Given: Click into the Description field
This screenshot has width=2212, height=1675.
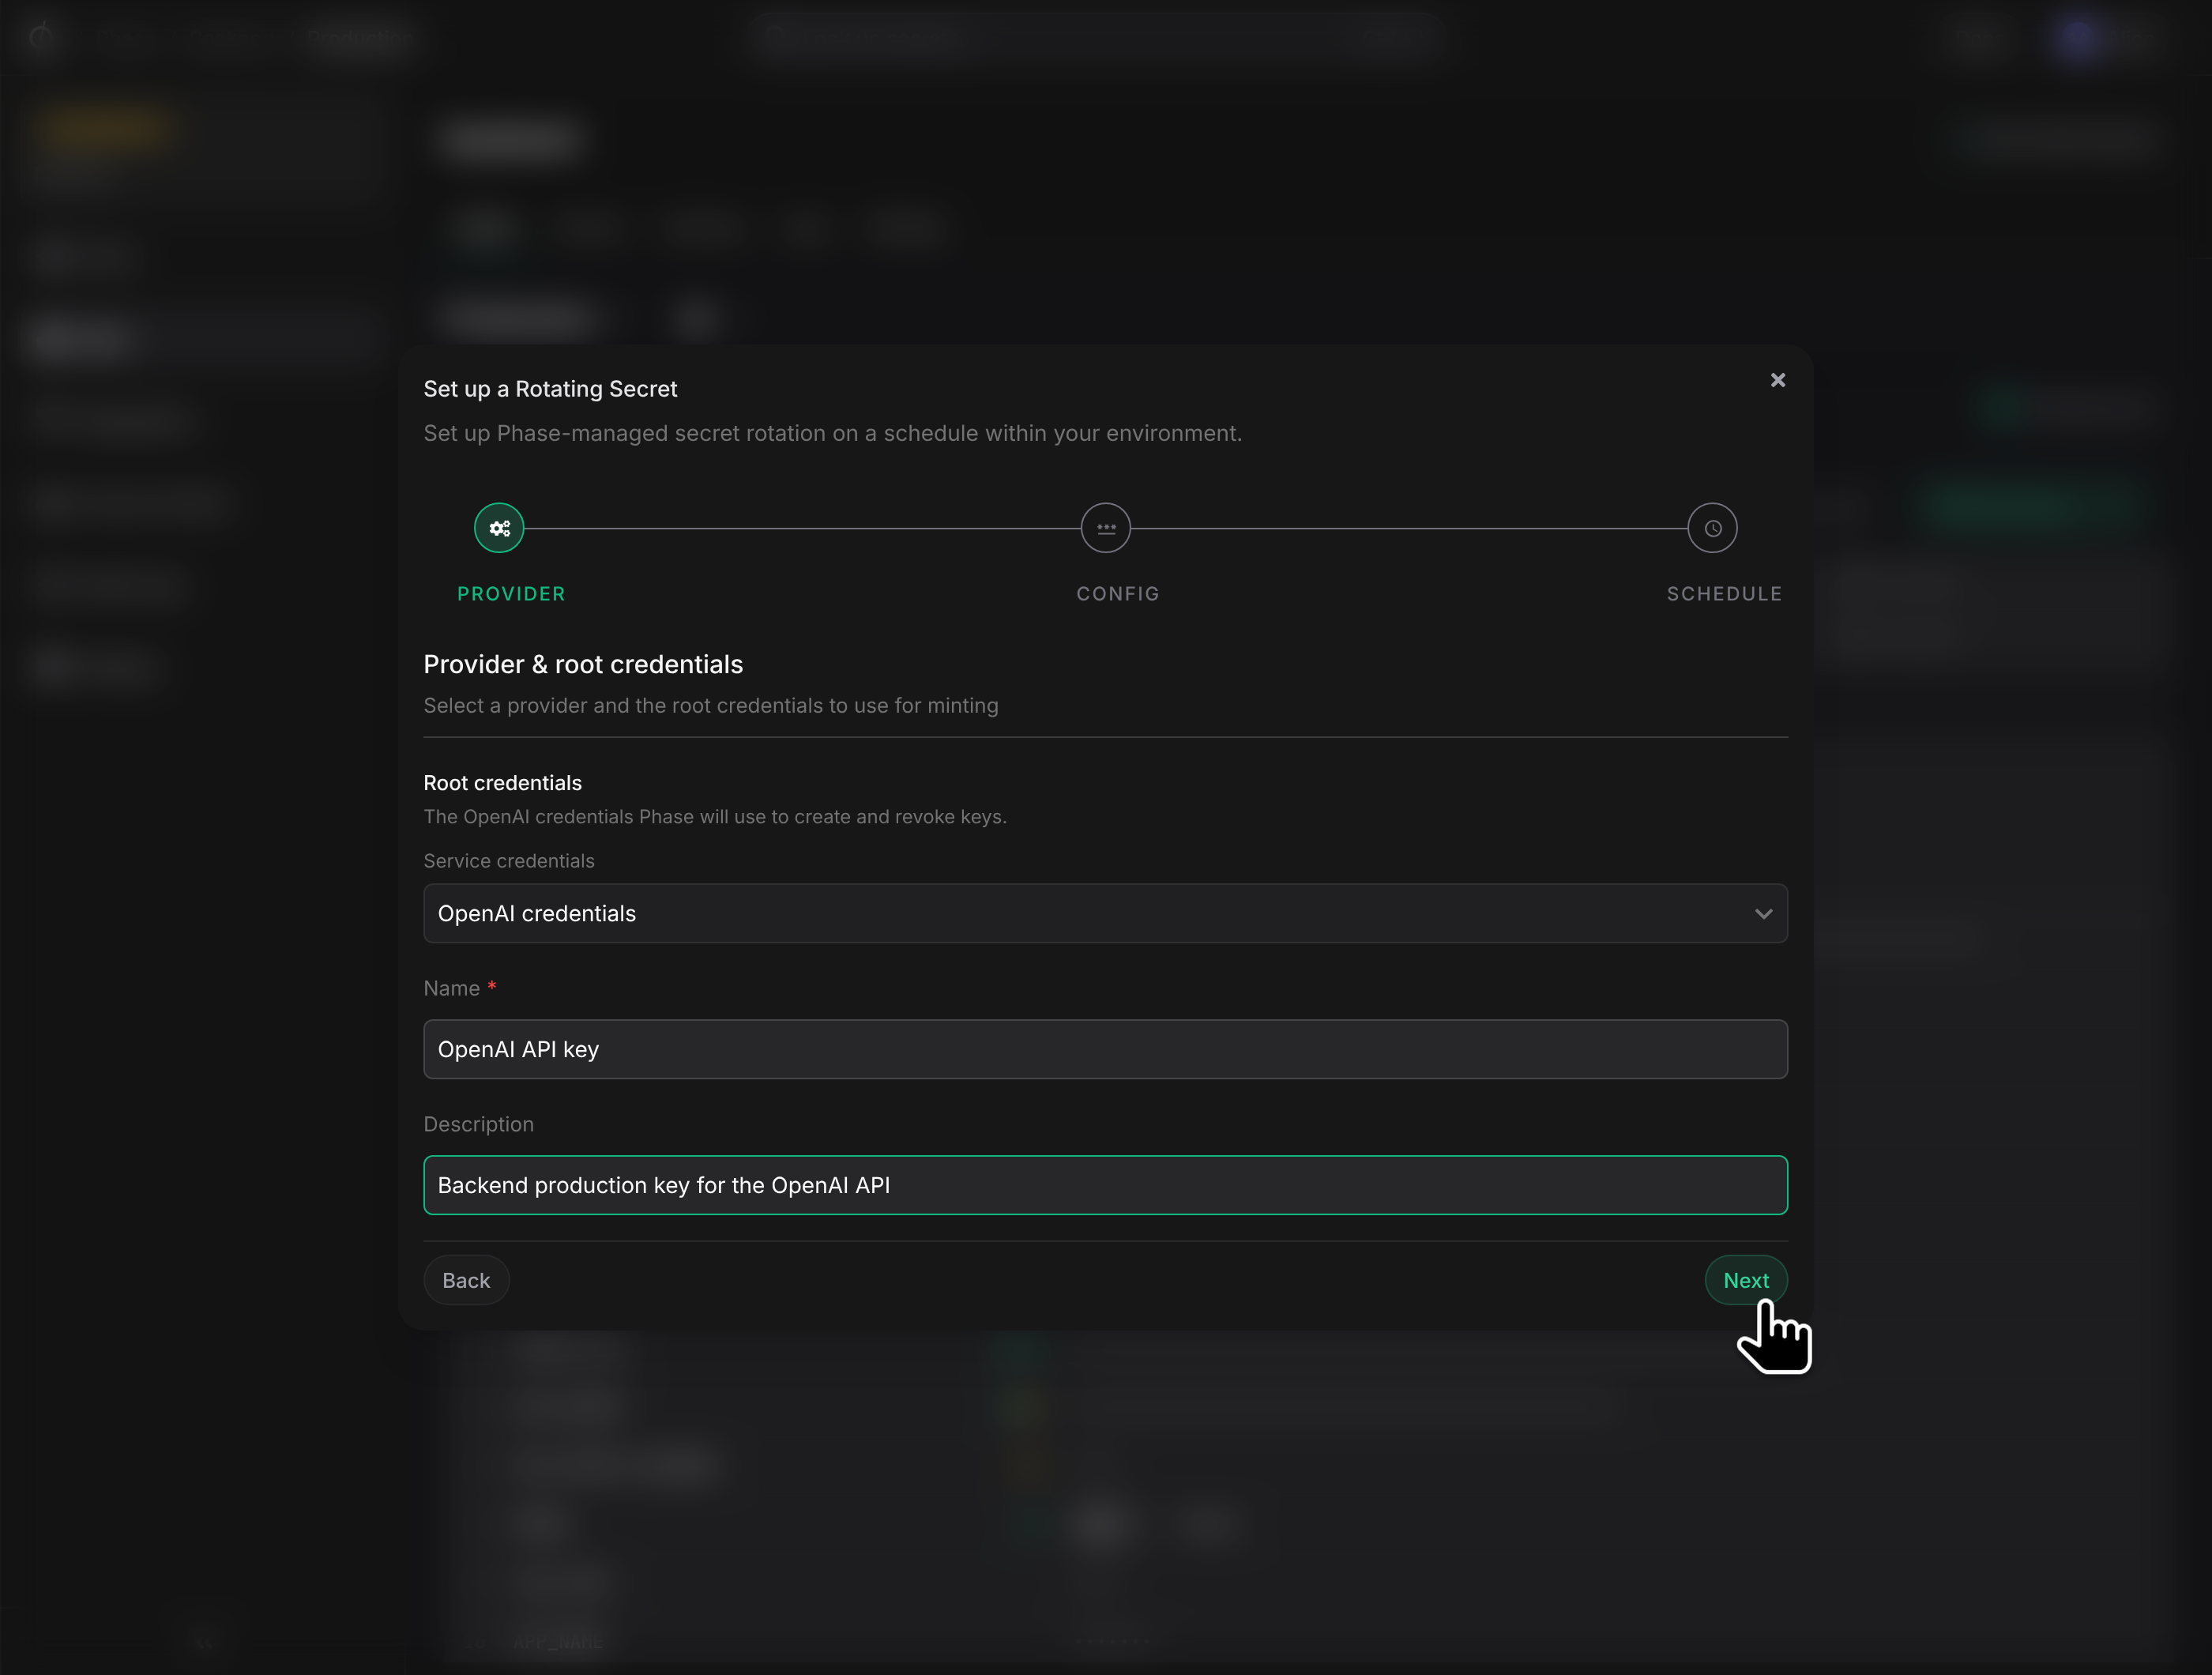Looking at the screenshot, I should [1106, 1185].
